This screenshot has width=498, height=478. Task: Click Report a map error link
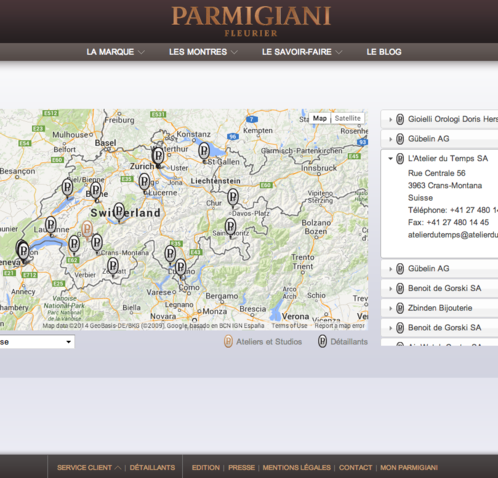coord(340,326)
